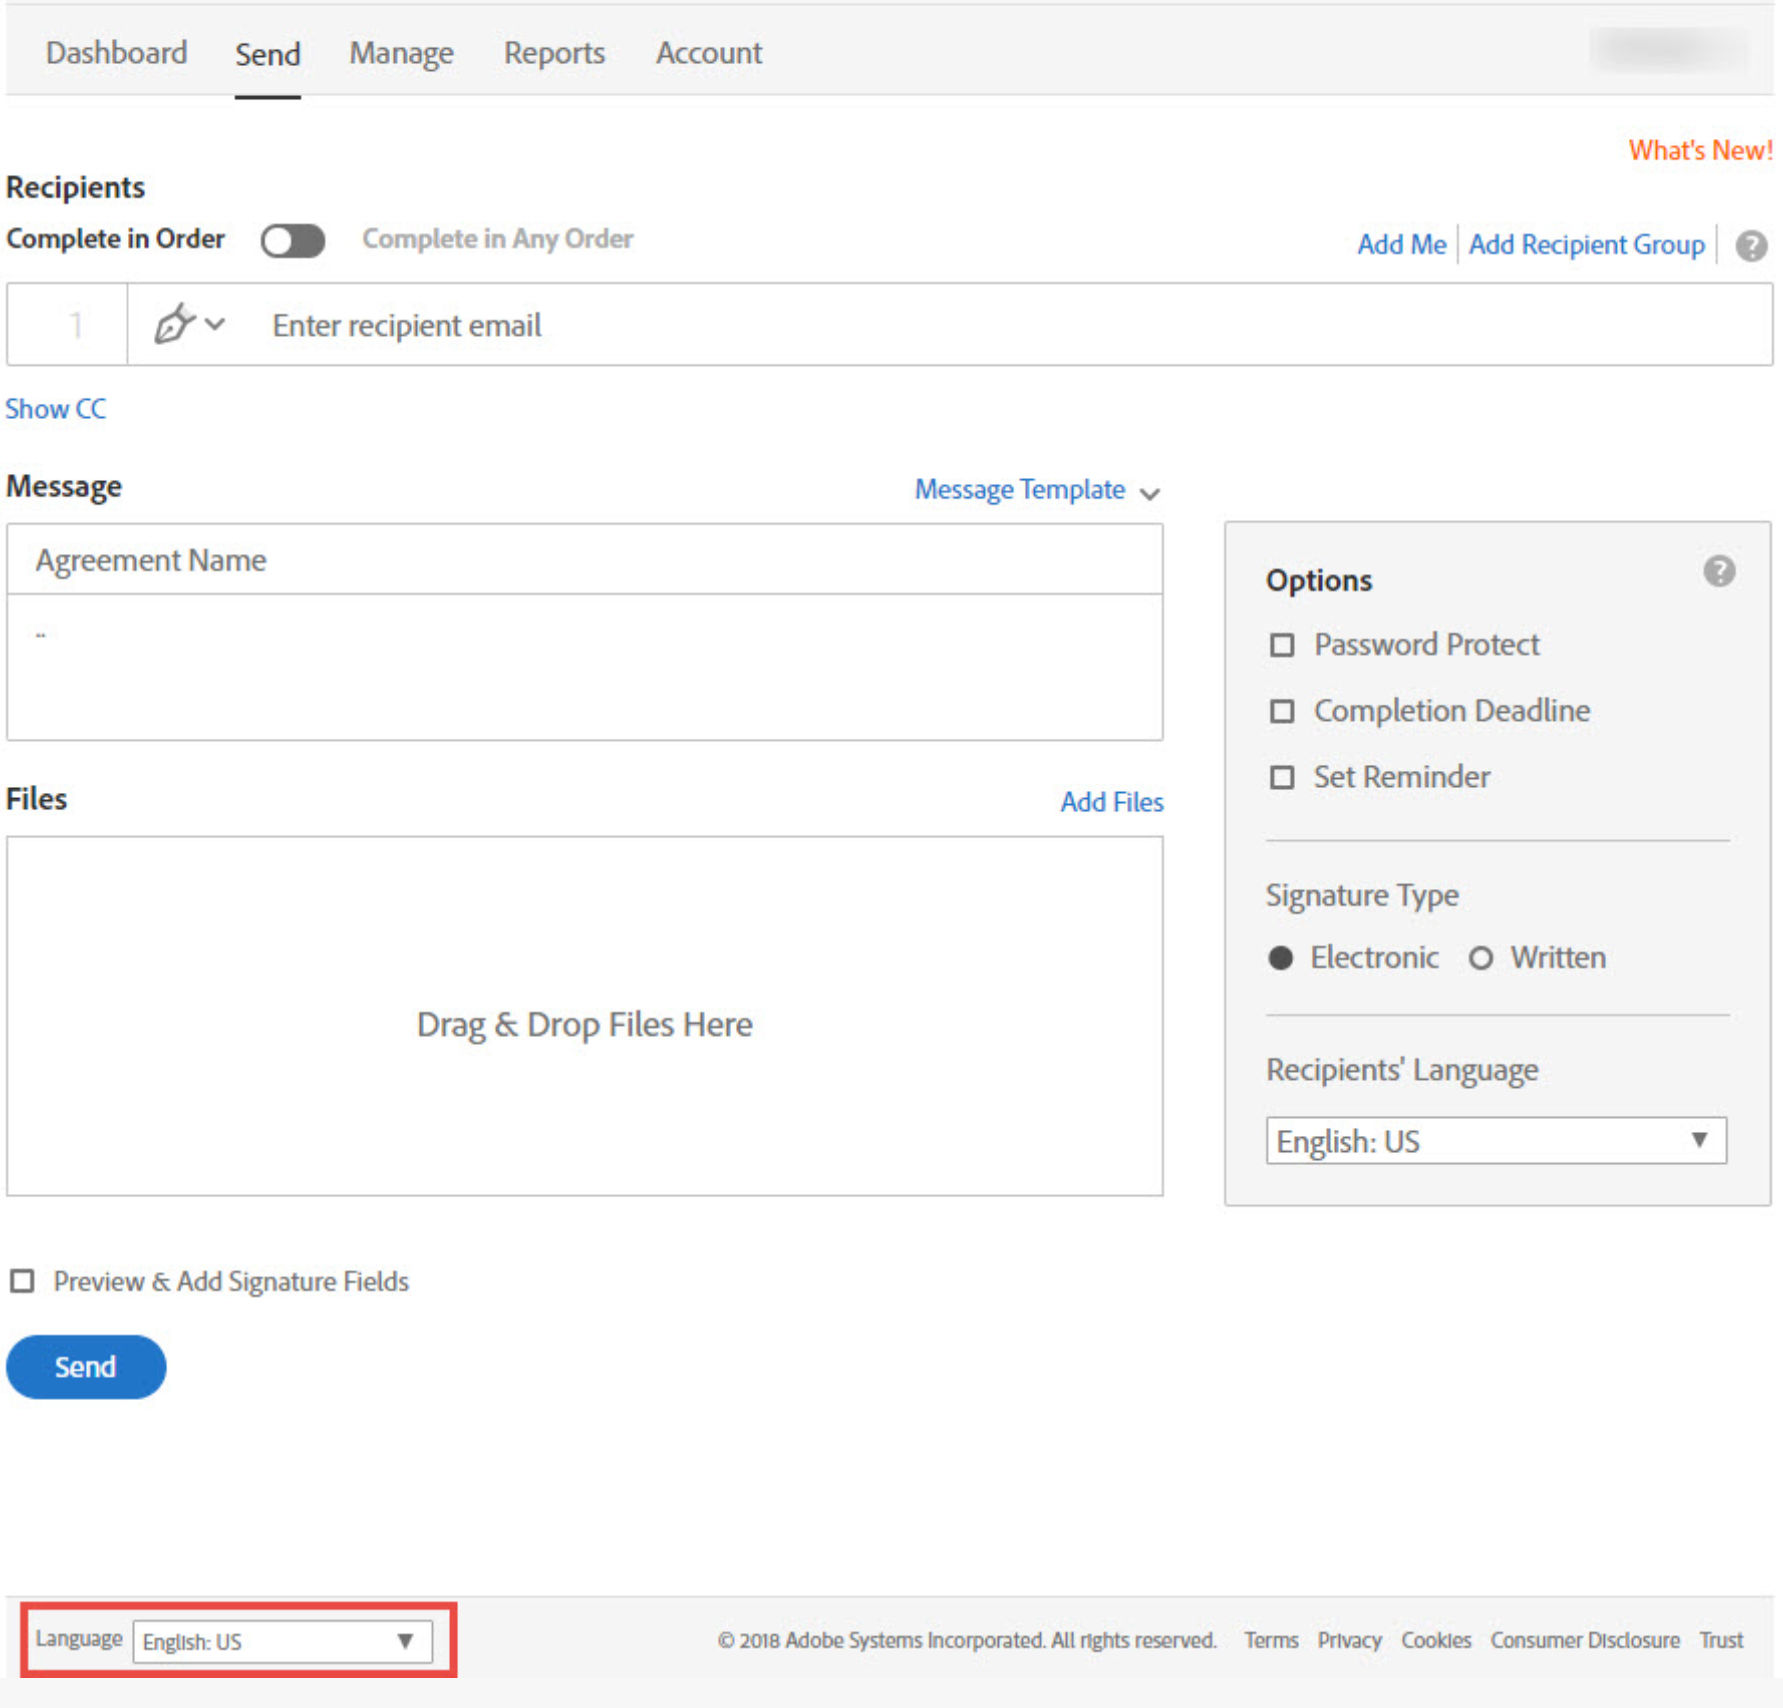The height and width of the screenshot is (1708, 1783).
Task: Open the Reports tab
Action: pos(554,53)
